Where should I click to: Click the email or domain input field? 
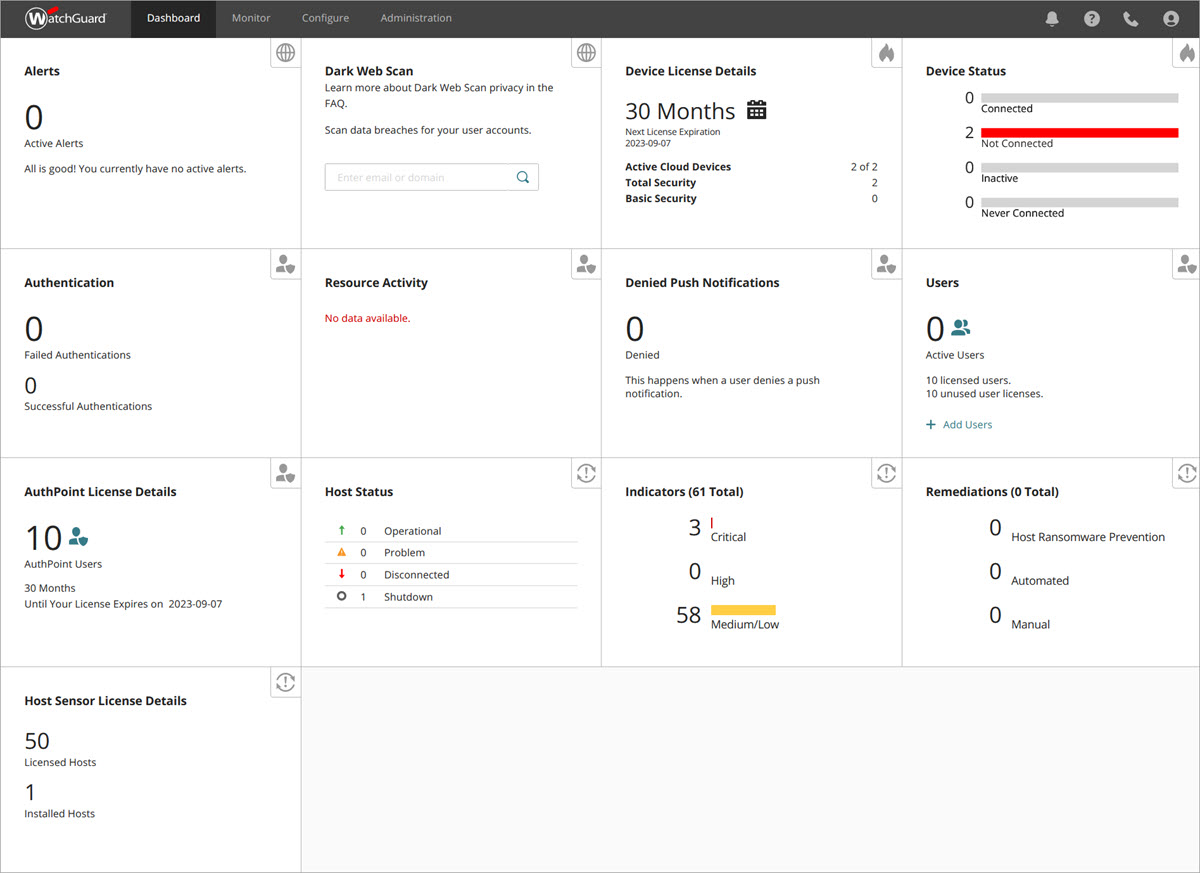click(x=420, y=176)
